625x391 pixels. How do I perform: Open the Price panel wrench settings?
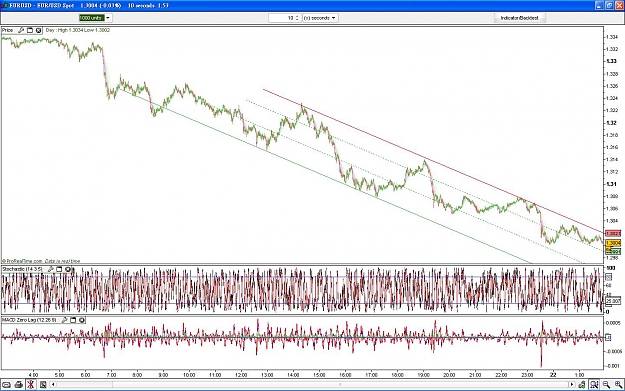21,30
